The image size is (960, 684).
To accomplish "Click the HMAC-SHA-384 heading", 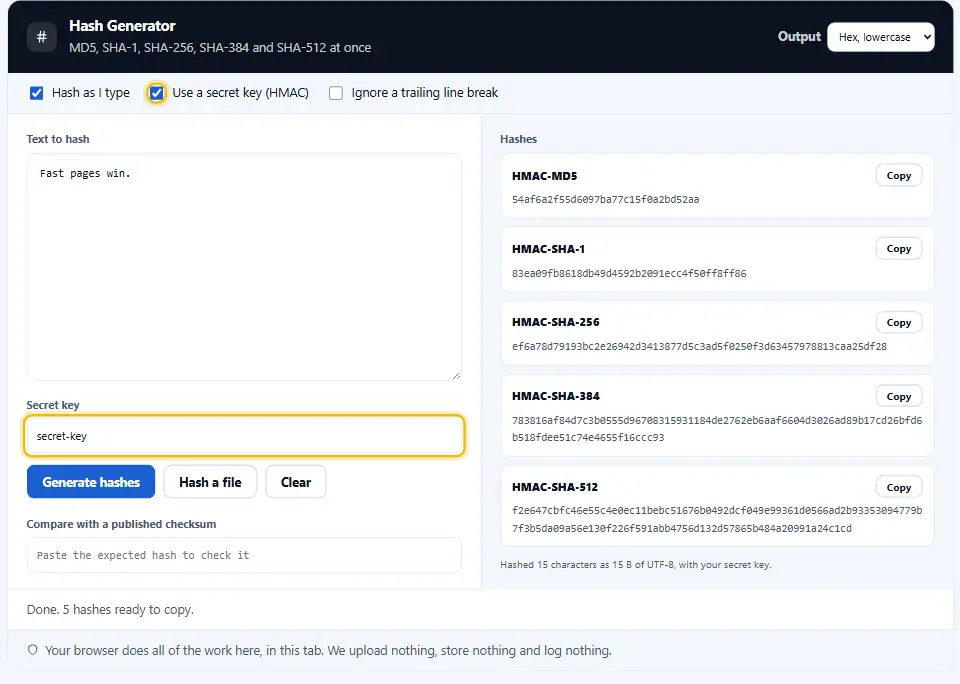I will 555,396.
